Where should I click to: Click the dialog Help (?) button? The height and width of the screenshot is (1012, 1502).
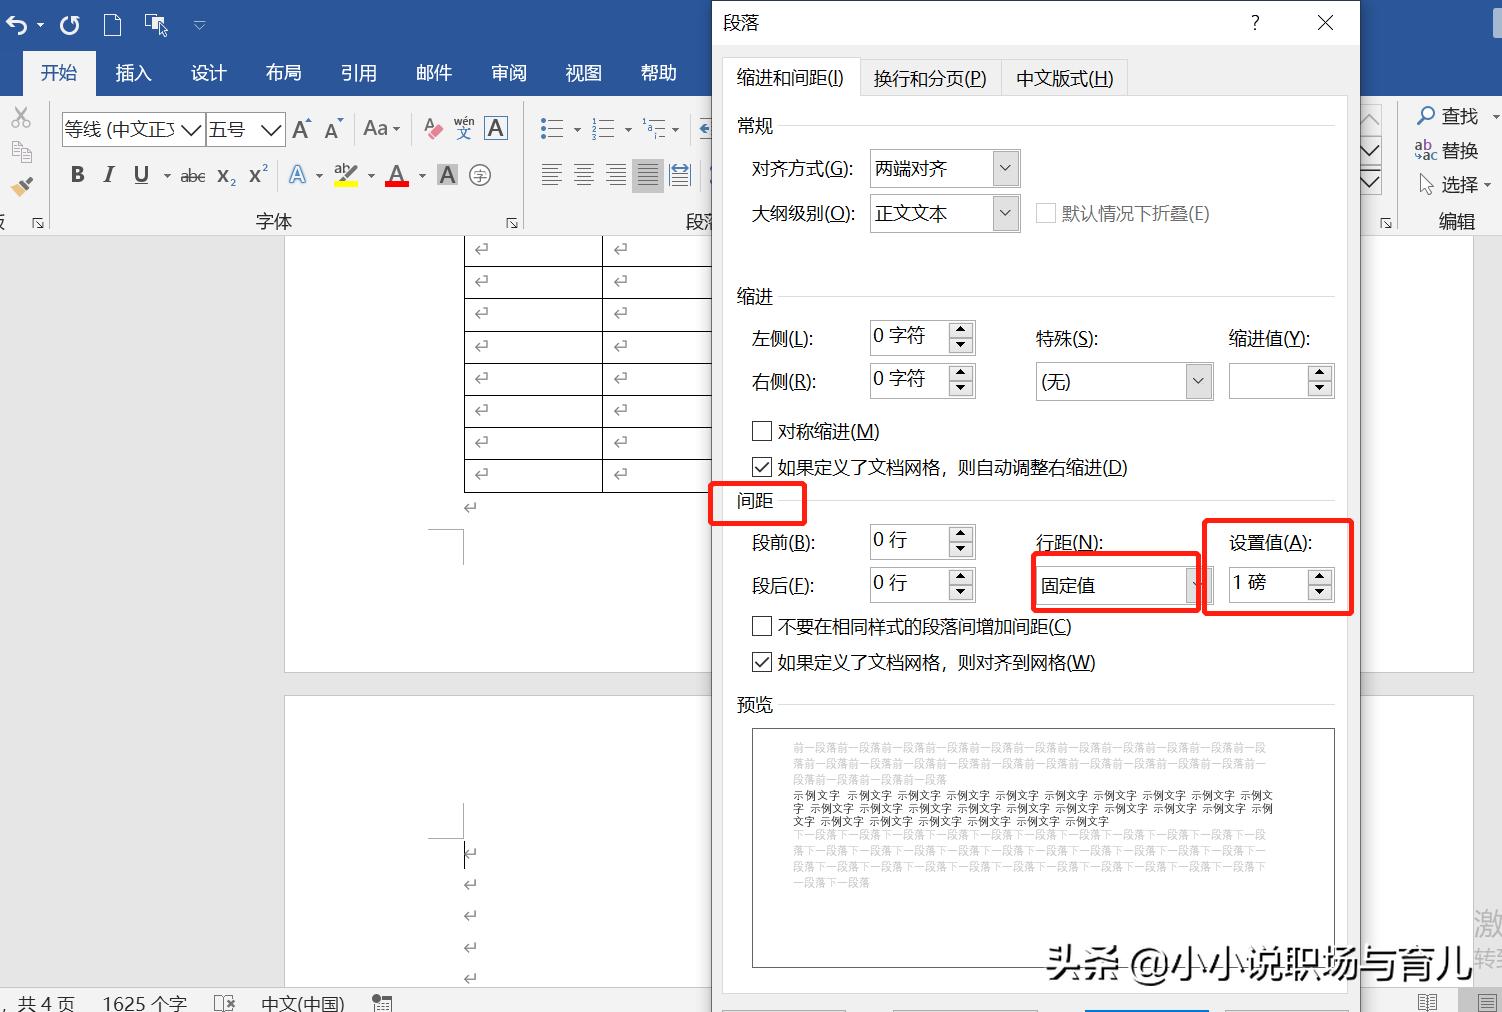point(1254,22)
